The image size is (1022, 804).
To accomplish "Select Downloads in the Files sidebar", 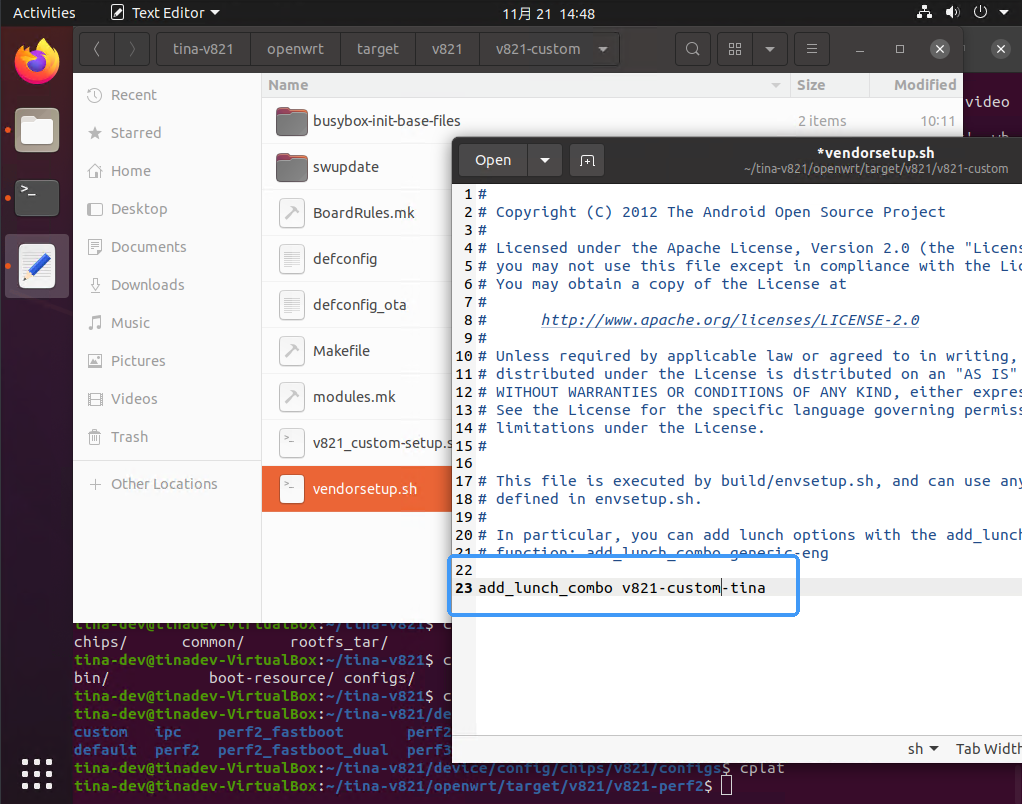I will (147, 285).
